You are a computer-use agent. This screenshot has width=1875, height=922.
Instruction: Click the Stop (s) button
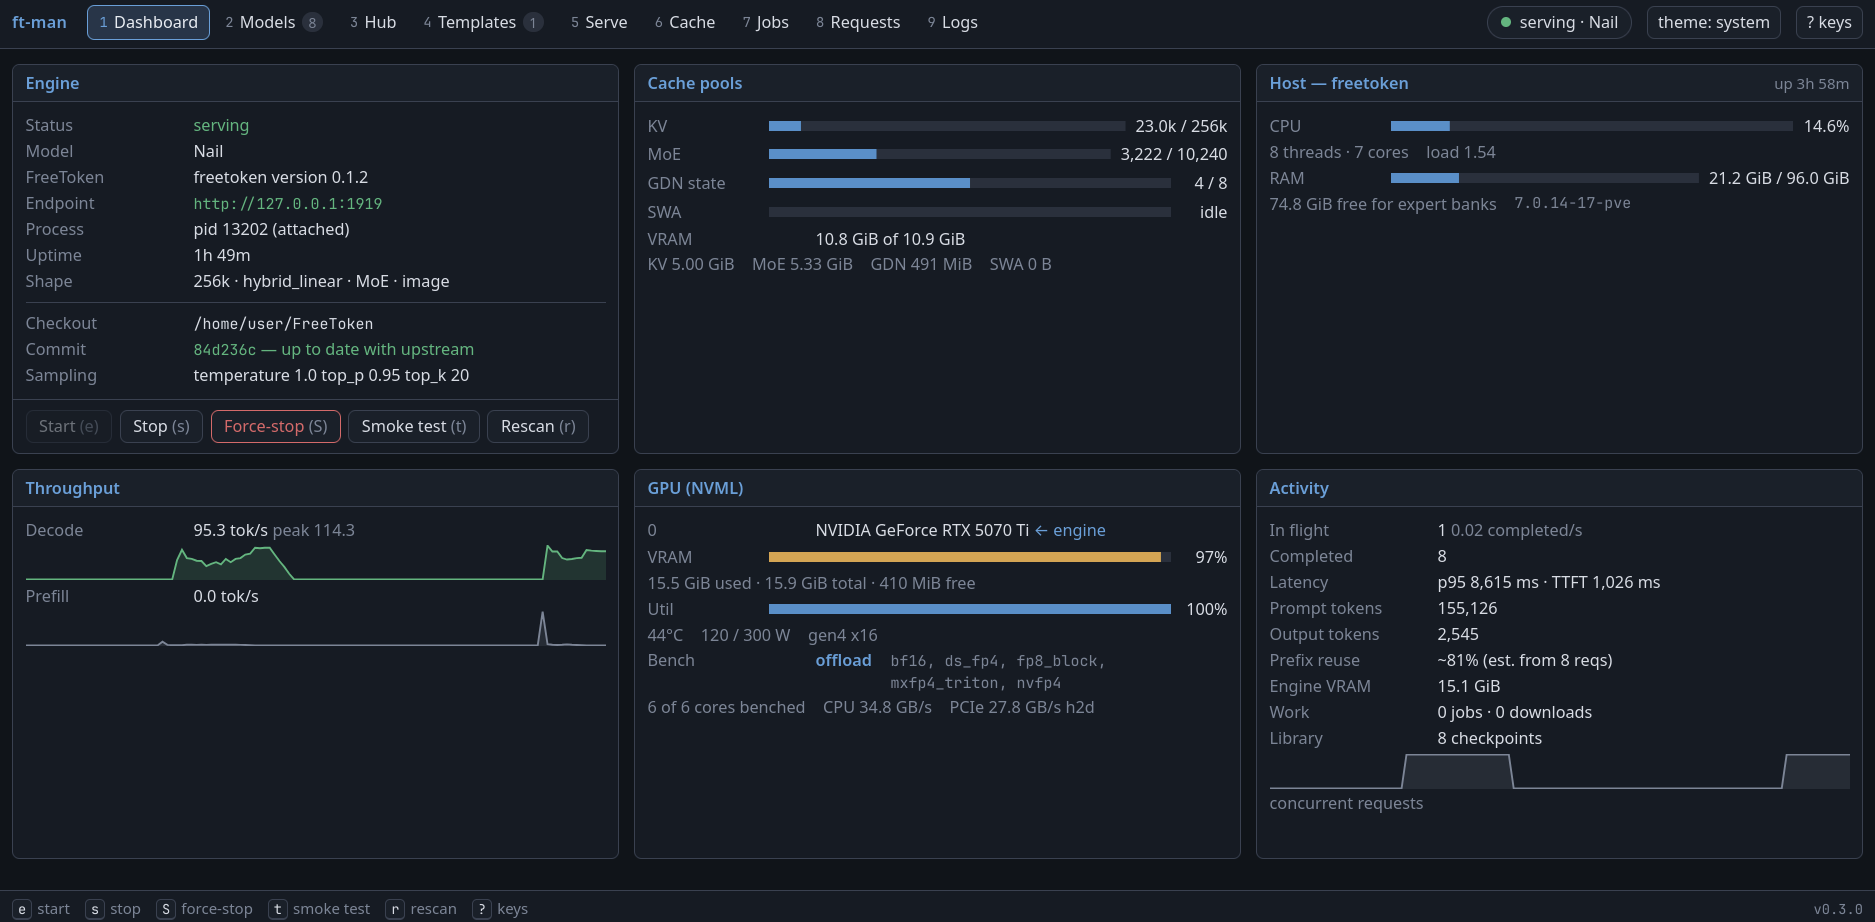point(161,426)
